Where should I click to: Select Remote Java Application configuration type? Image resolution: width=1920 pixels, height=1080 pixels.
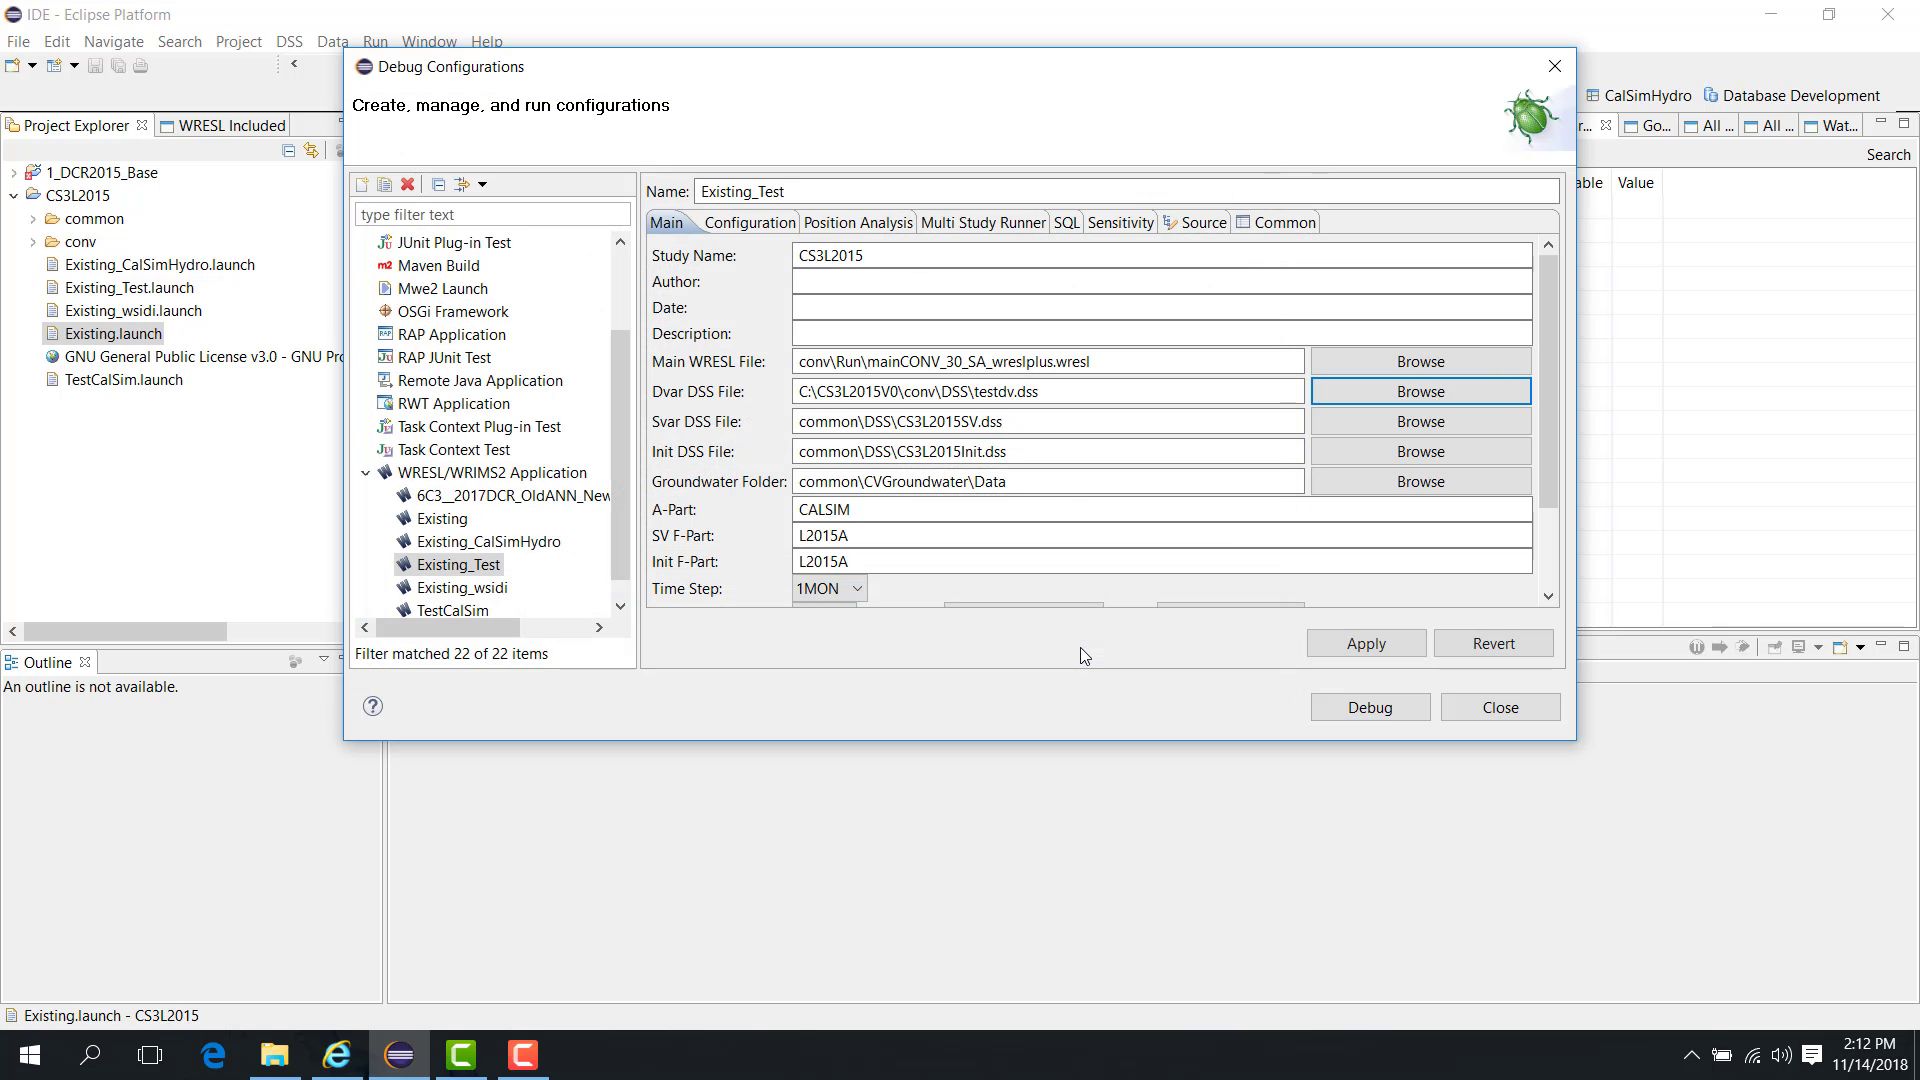coord(480,381)
